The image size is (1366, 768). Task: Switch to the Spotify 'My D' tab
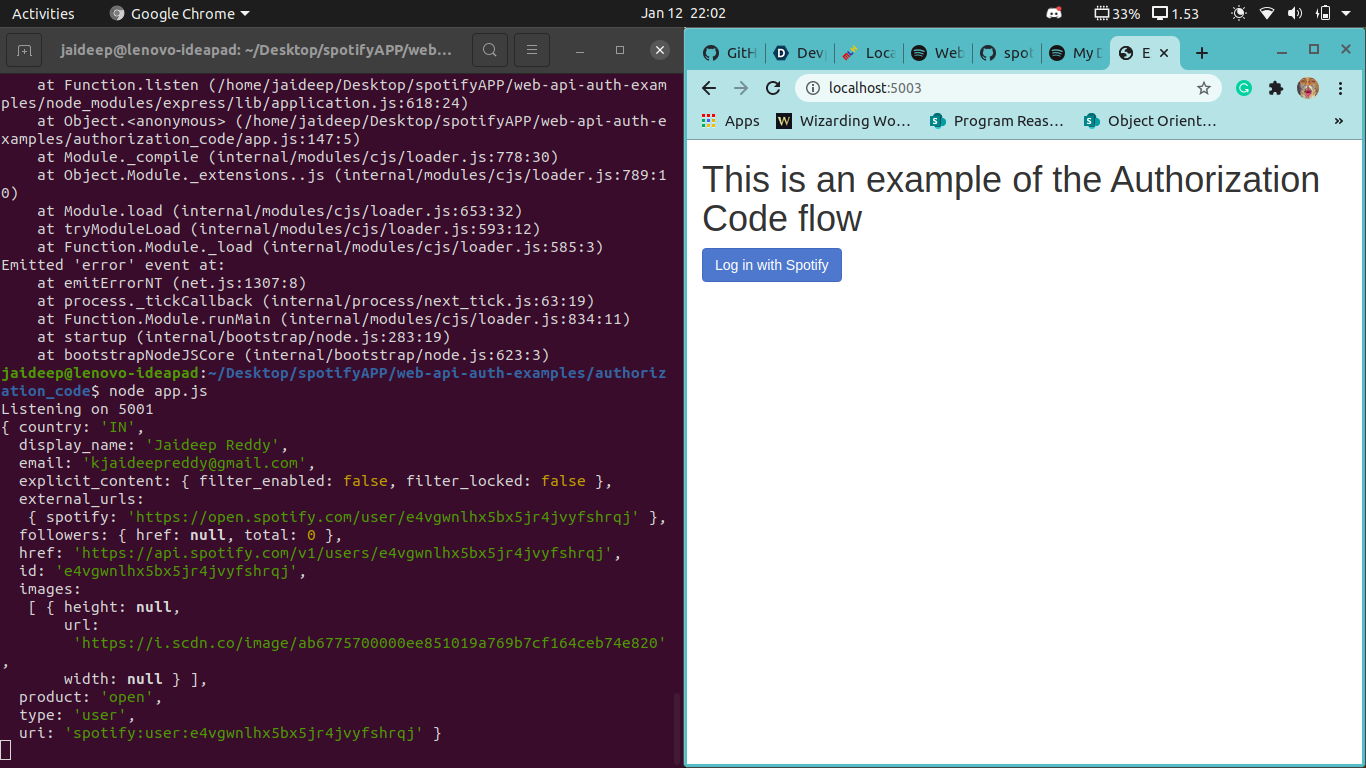pyautogui.click(x=1076, y=53)
